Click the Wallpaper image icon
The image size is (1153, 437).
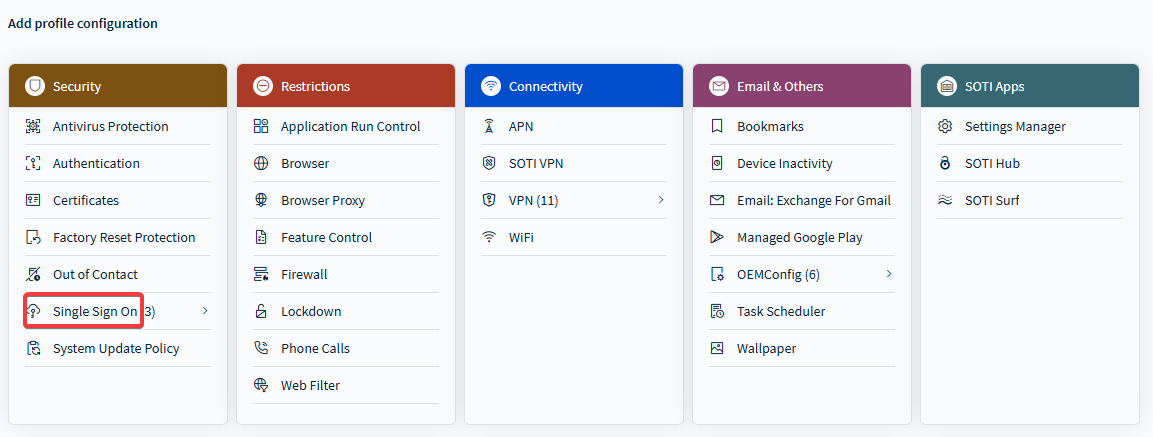[717, 349]
